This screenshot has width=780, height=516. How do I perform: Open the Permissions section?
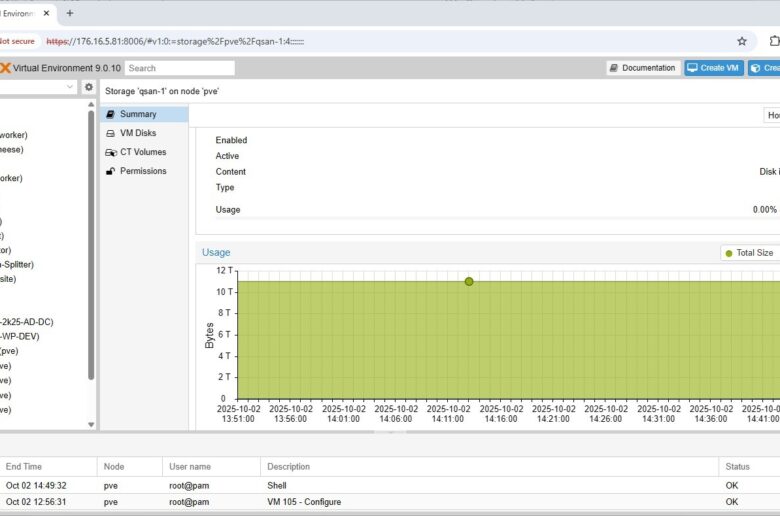point(143,171)
